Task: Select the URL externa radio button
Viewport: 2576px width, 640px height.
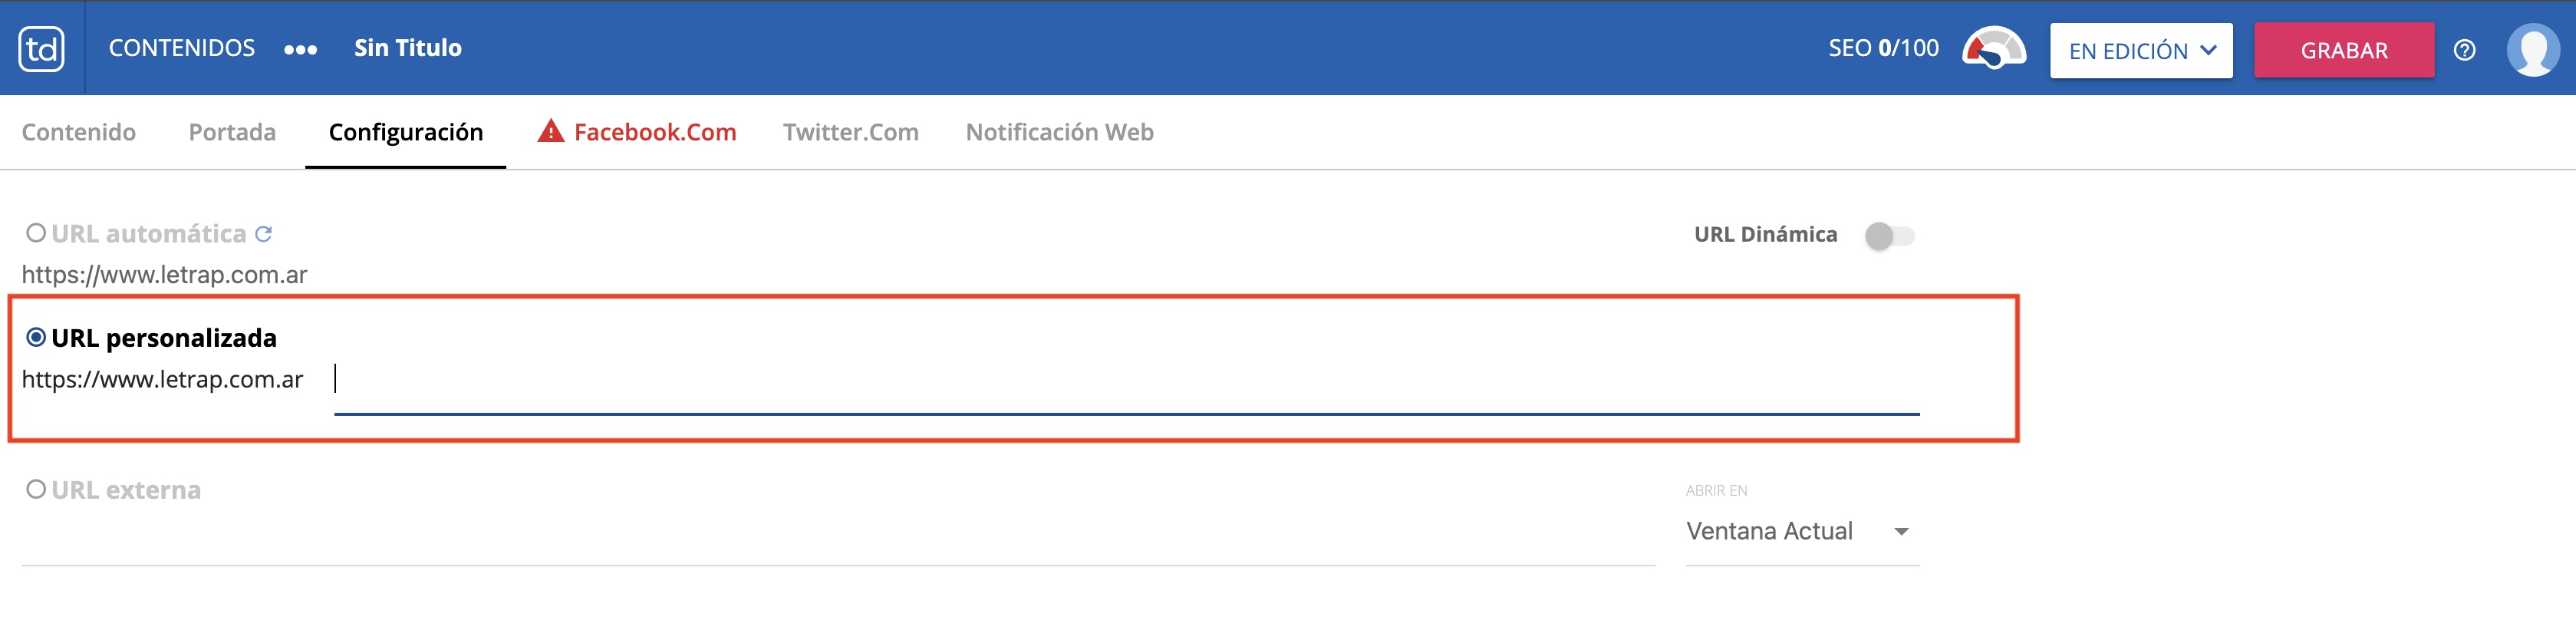Action: [36, 489]
